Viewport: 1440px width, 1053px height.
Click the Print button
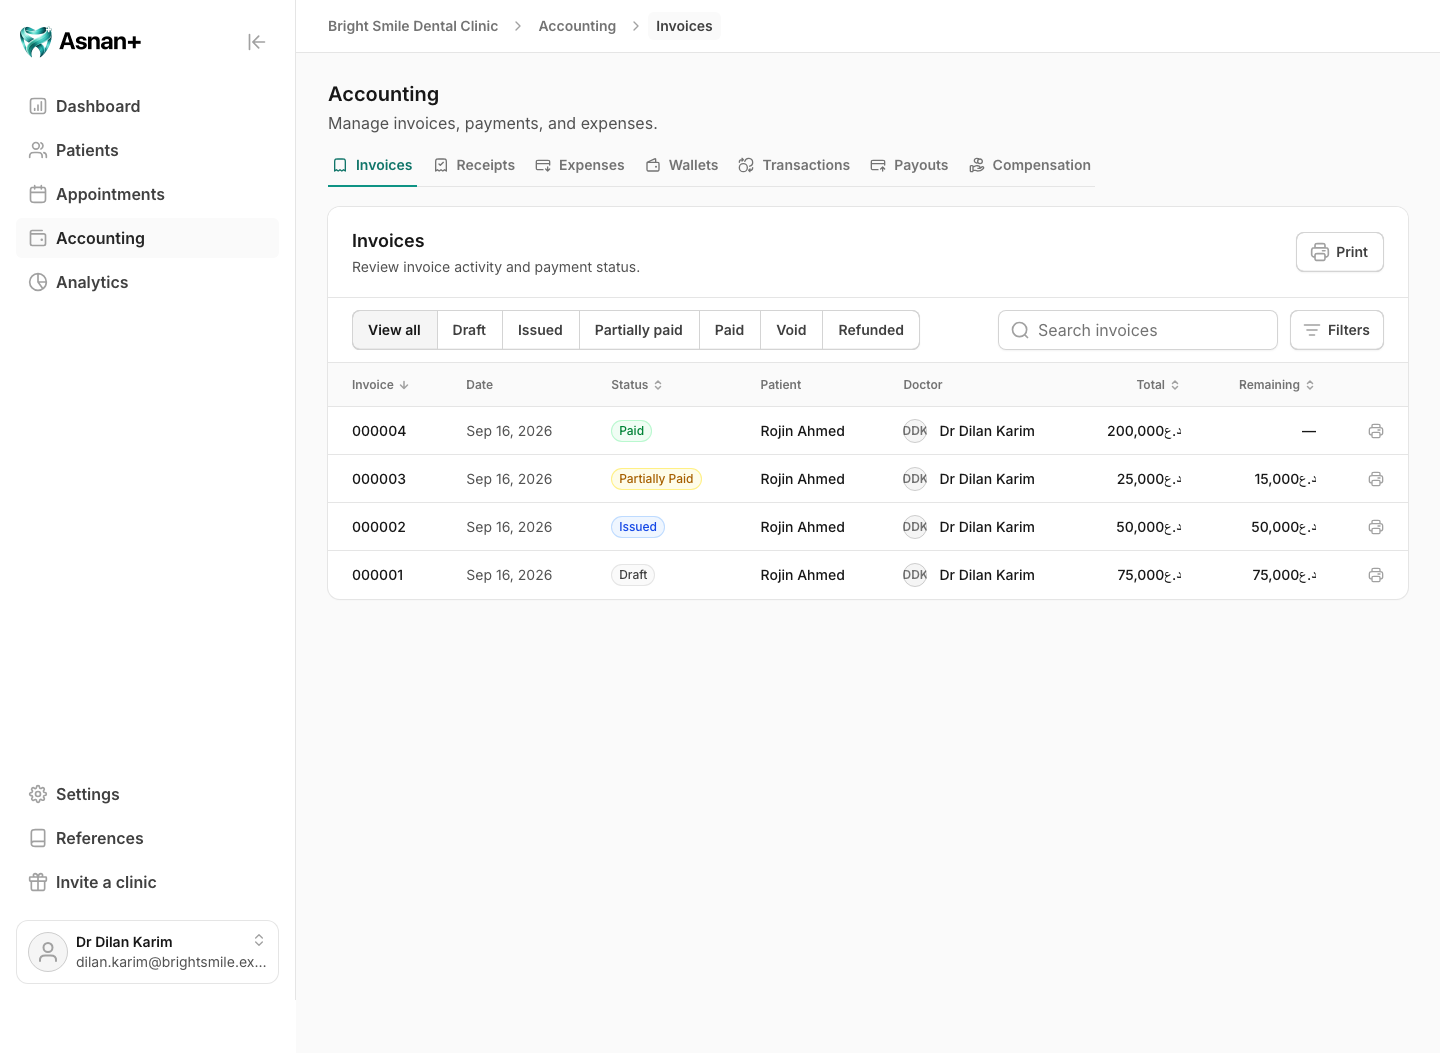(x=1340, y=252)
